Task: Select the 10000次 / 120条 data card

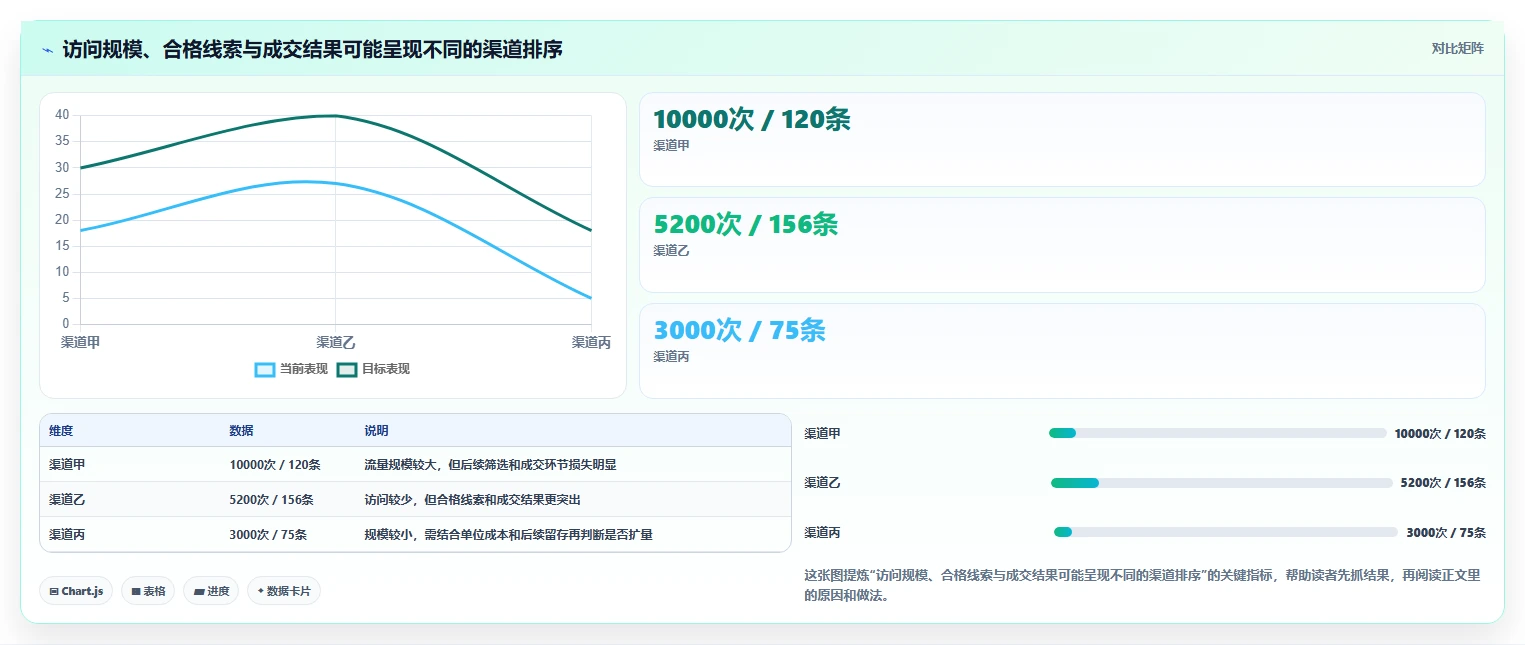Action: (1062, 140)
